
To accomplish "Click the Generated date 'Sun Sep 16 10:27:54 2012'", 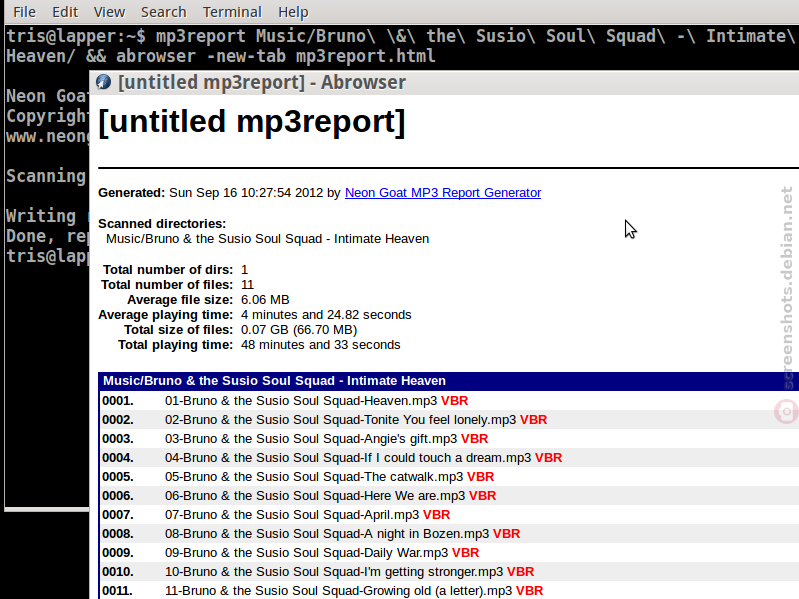I will click(x=246, y=193).
